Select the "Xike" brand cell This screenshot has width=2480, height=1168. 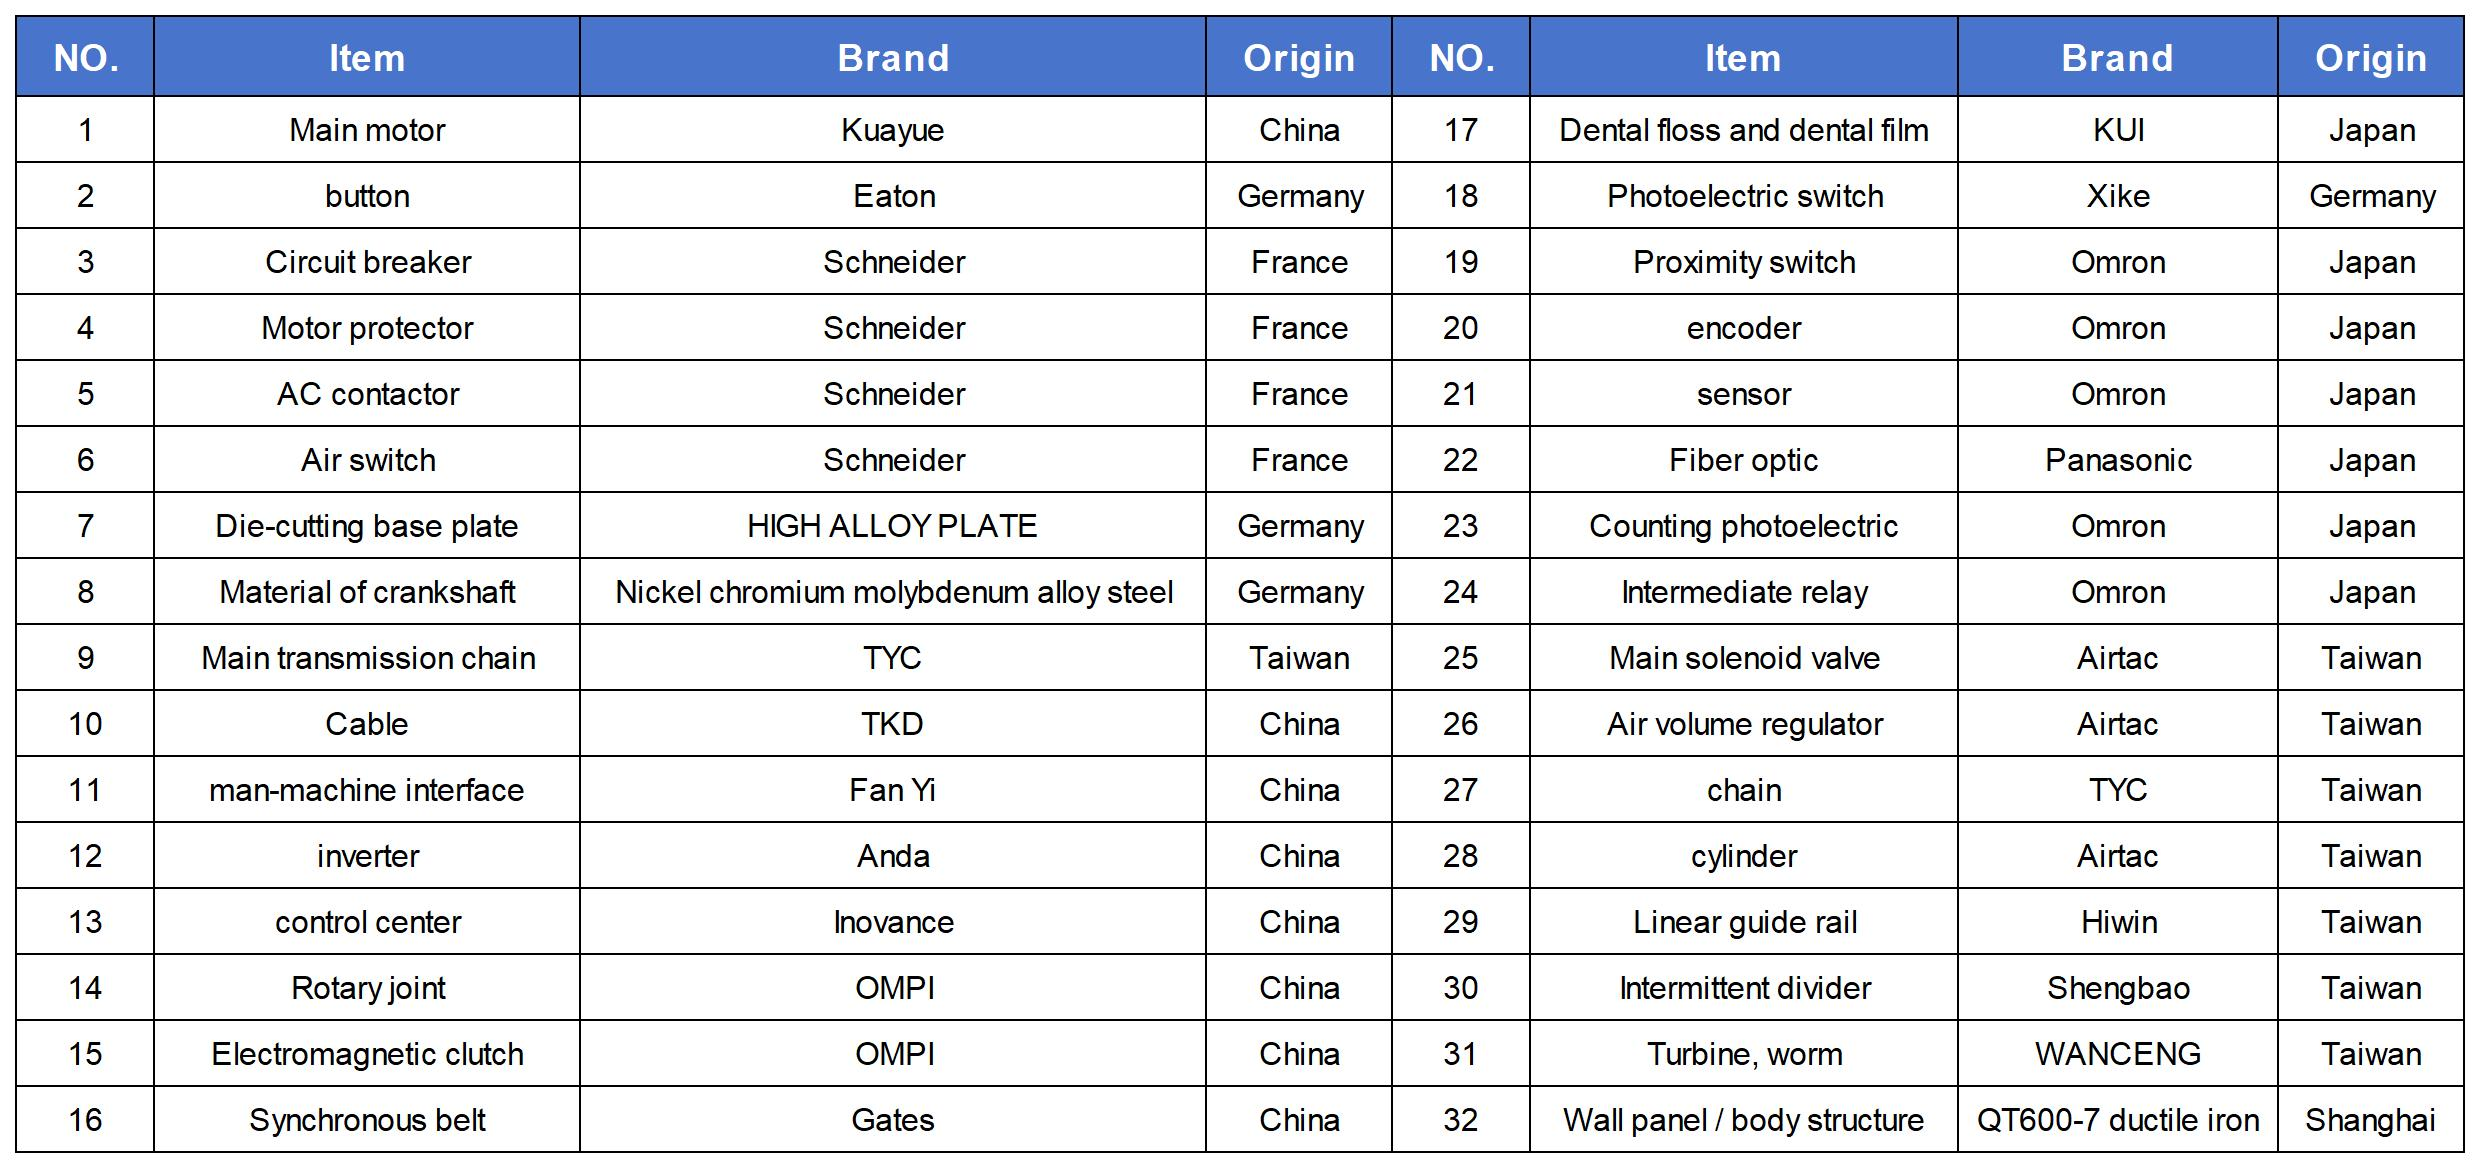click(2117, 196)
